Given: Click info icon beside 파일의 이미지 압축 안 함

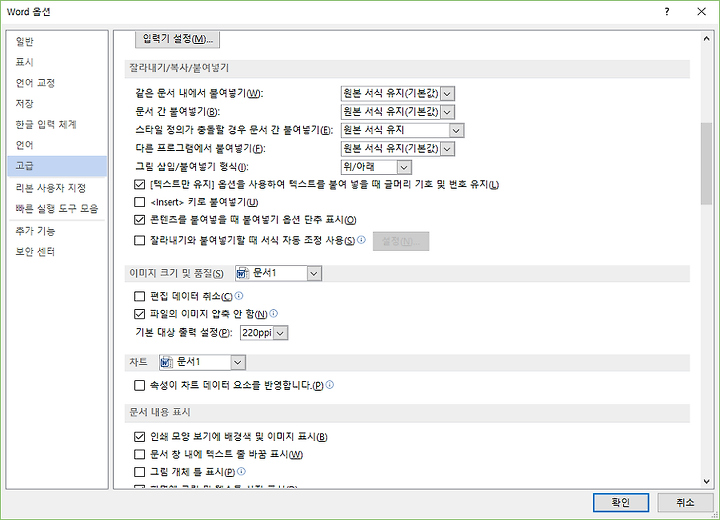Looking at the screenshot, I should point(274,313).
